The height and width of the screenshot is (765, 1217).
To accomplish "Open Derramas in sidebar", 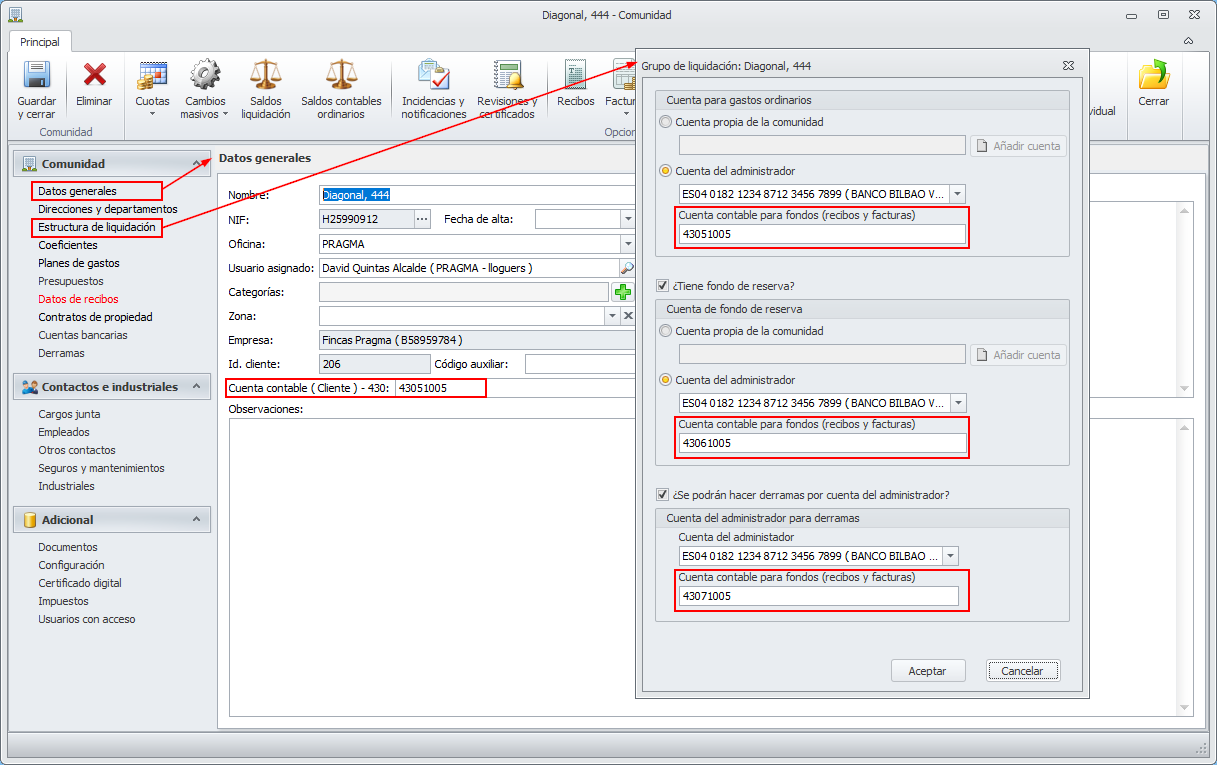I will click(62, 353).
